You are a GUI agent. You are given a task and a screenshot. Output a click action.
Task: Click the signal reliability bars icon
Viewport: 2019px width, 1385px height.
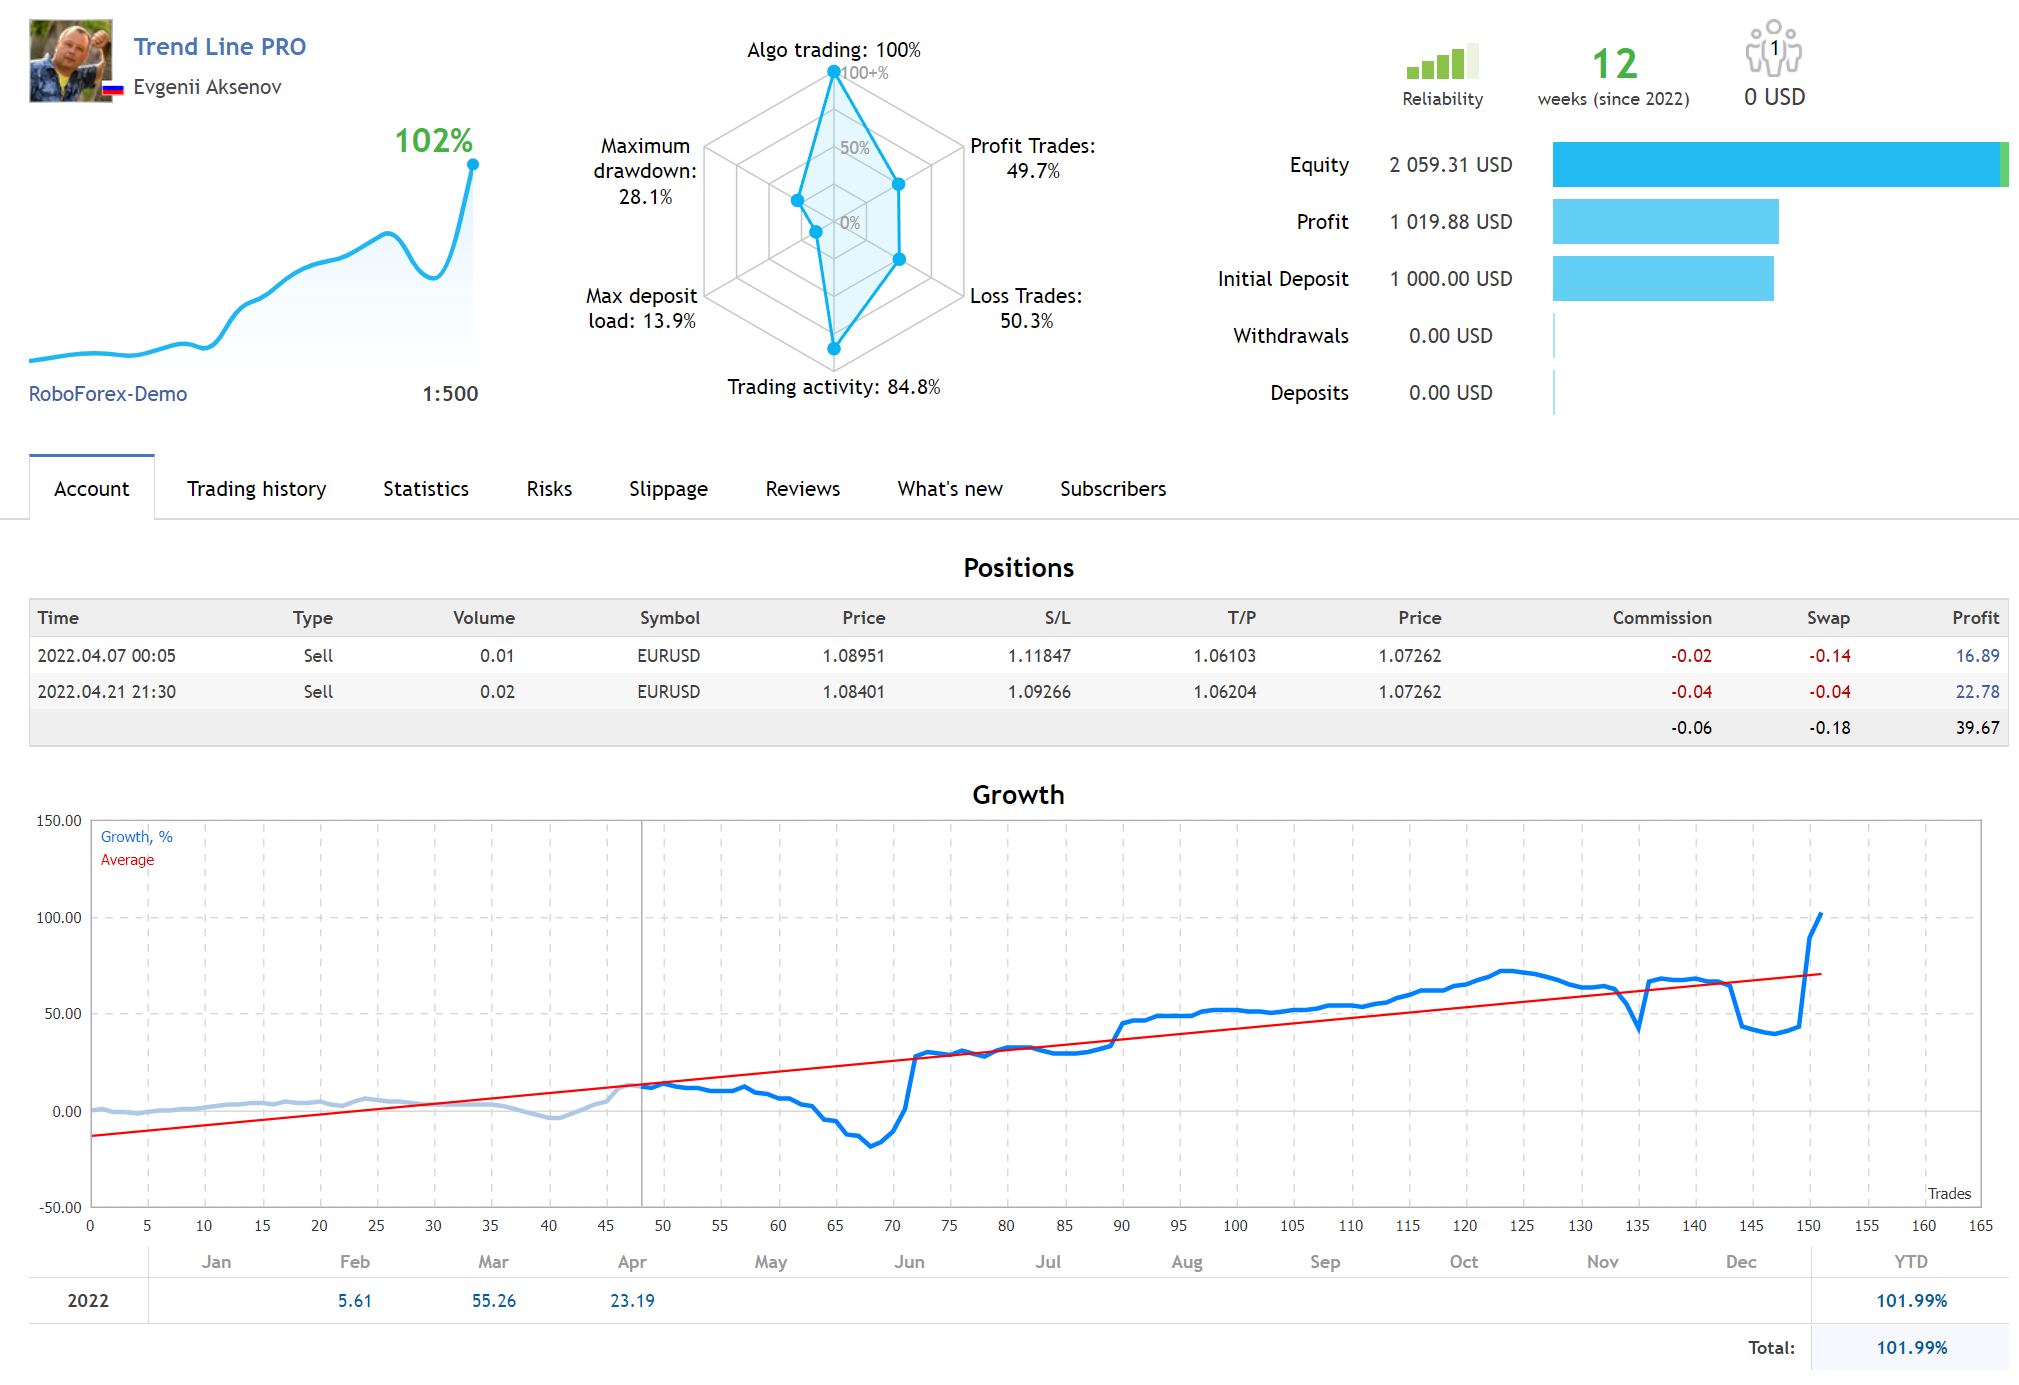click(1441, 63)
